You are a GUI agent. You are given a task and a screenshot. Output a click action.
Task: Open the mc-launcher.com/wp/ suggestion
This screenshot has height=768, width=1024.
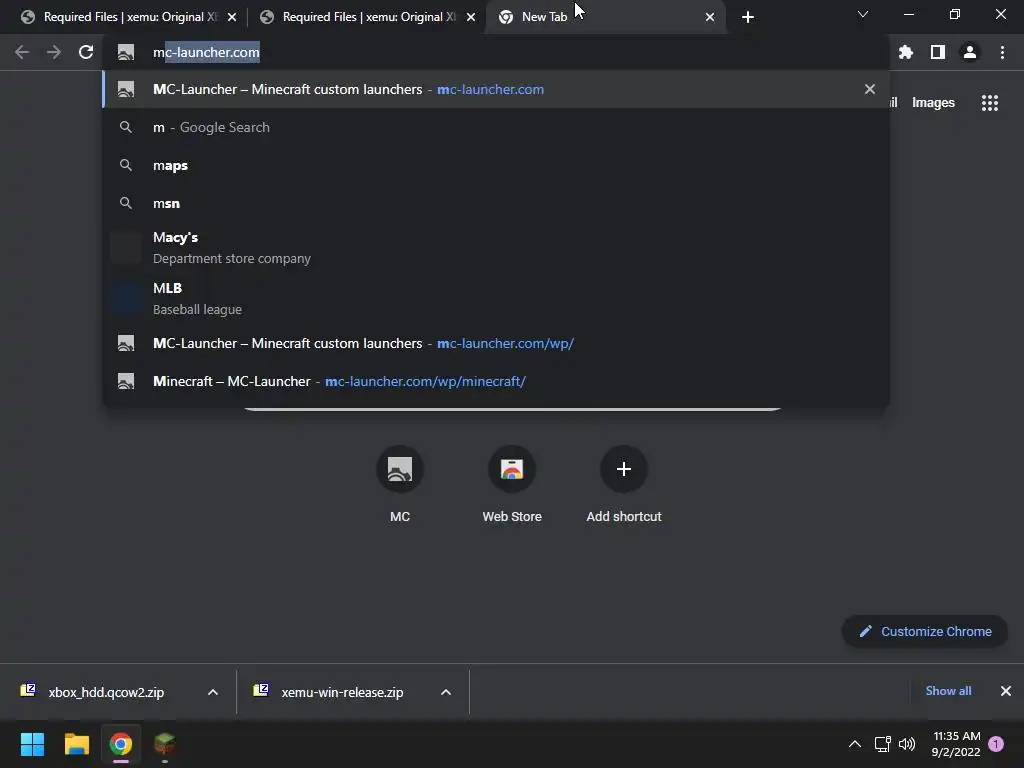(x=496, y=344)
